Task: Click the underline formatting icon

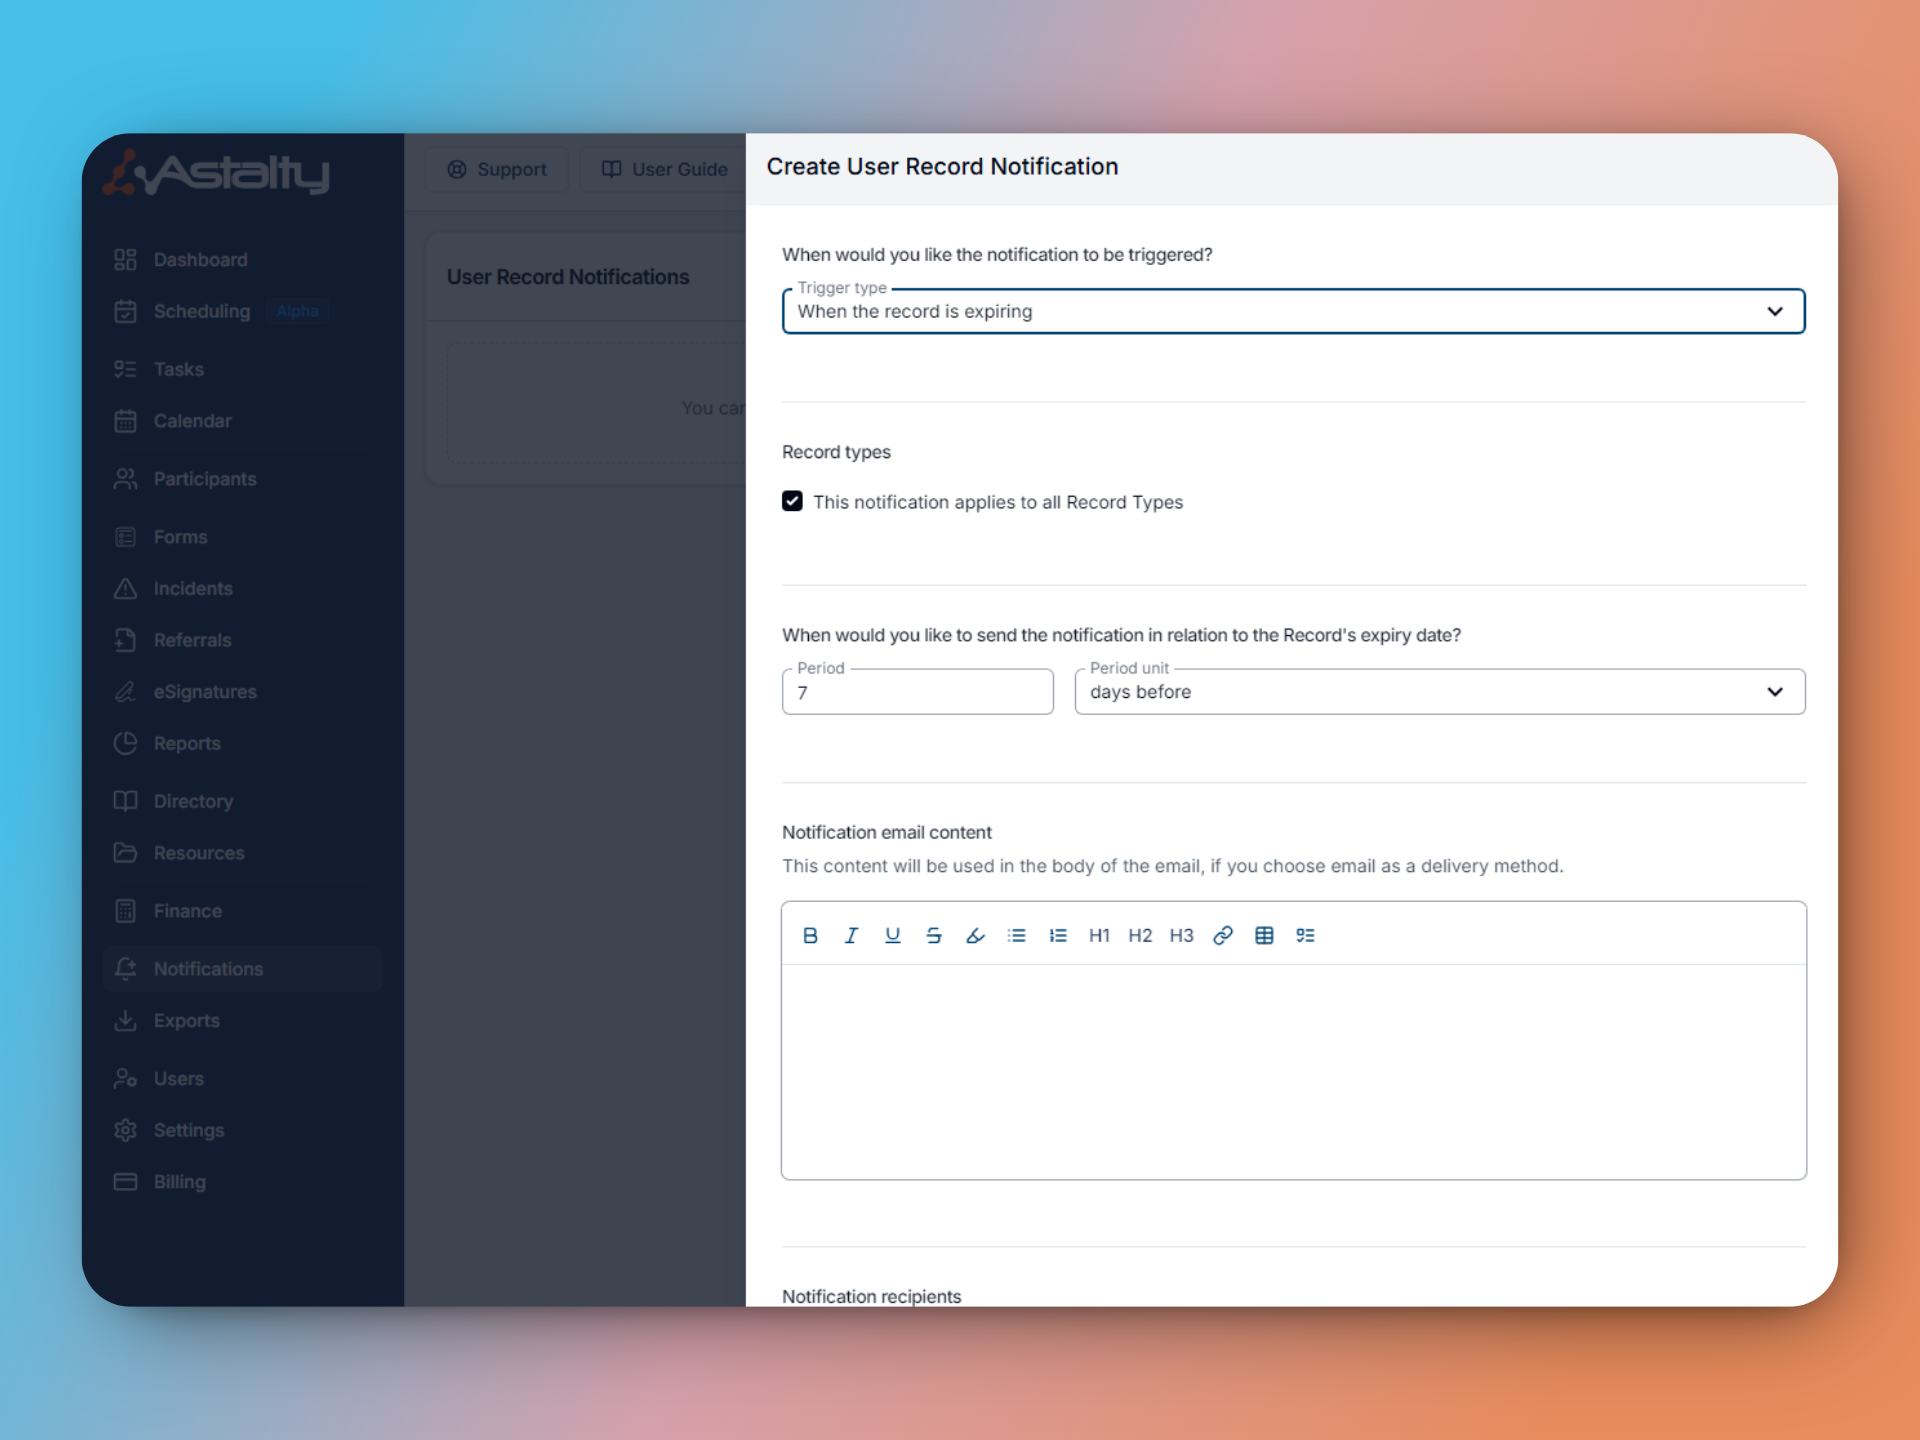Action: pyautogui.click(x=892, y=935)
